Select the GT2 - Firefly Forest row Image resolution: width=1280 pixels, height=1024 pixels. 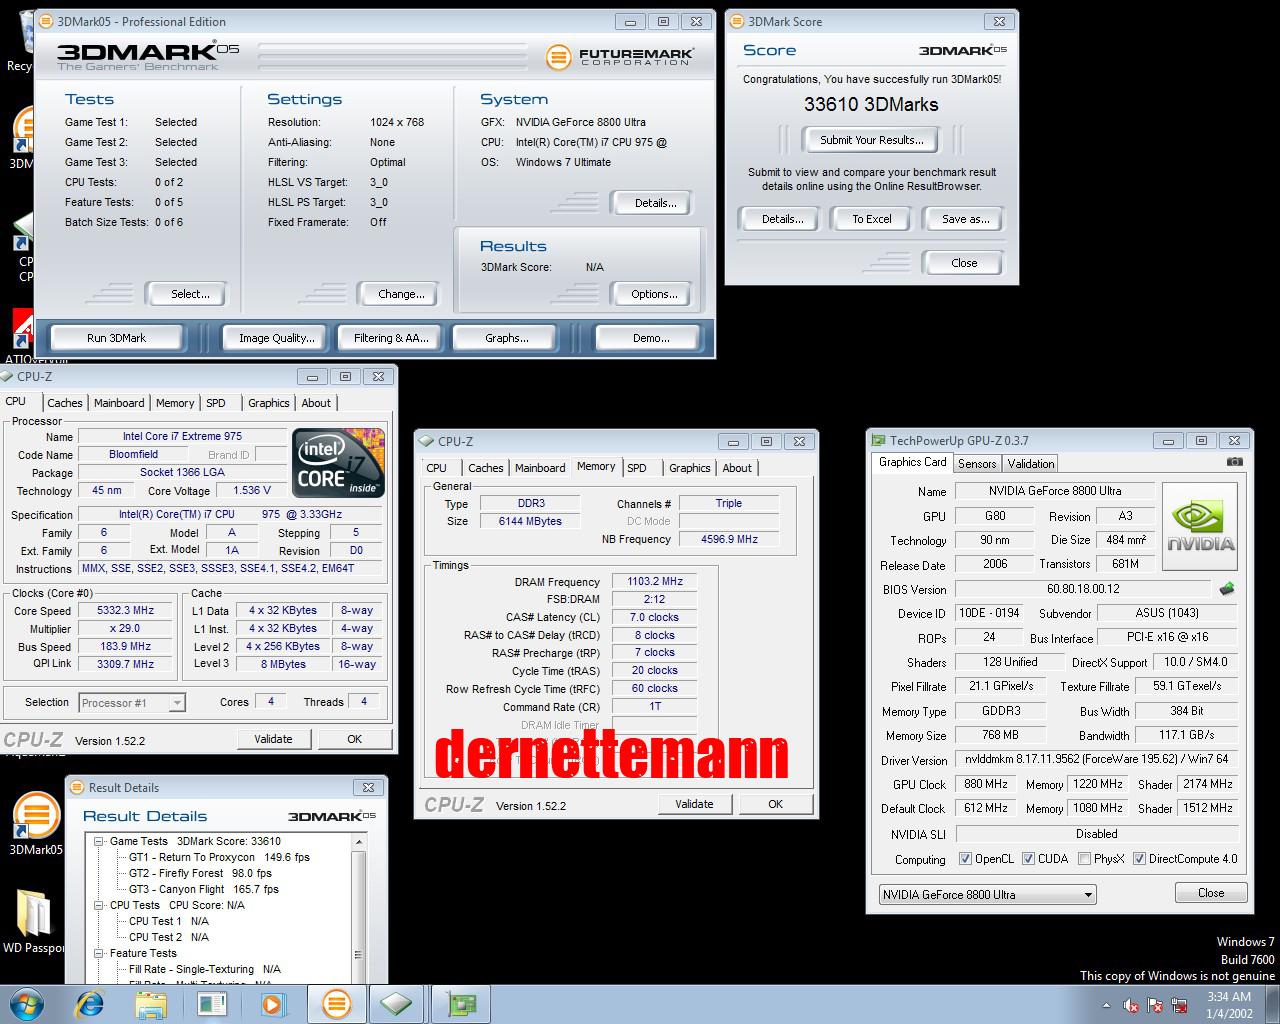(x=200, y=873)
